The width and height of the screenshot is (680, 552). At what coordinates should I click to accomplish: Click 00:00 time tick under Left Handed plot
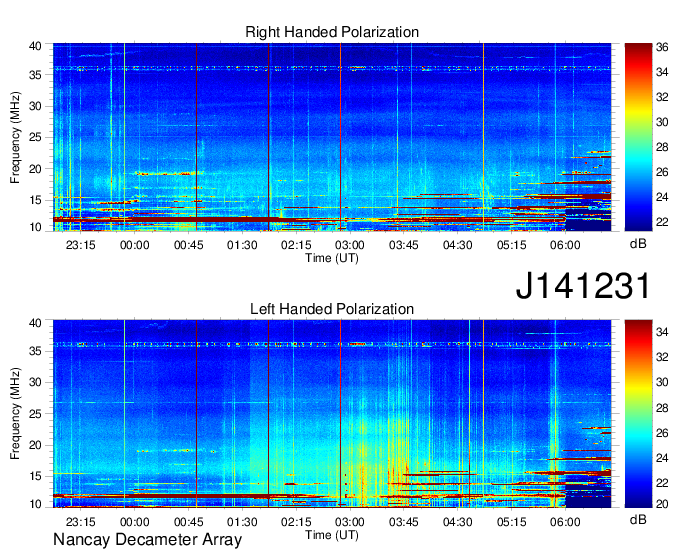tap(134, 522)
